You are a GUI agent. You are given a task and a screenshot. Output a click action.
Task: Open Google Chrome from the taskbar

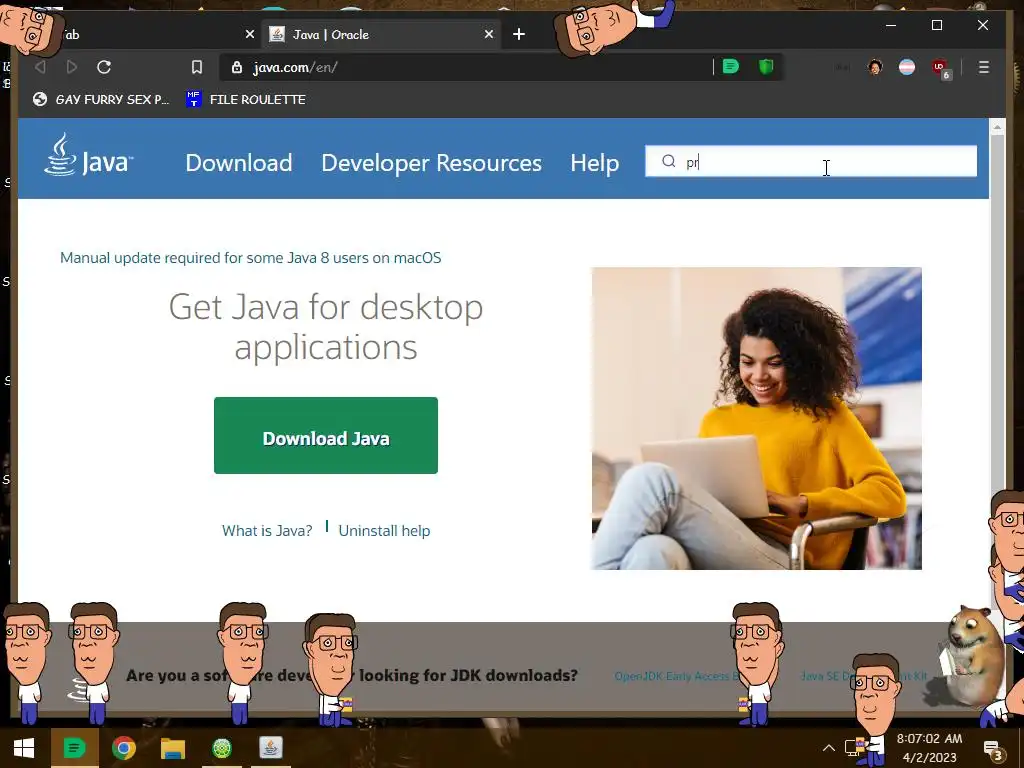(x=123, y=748)
